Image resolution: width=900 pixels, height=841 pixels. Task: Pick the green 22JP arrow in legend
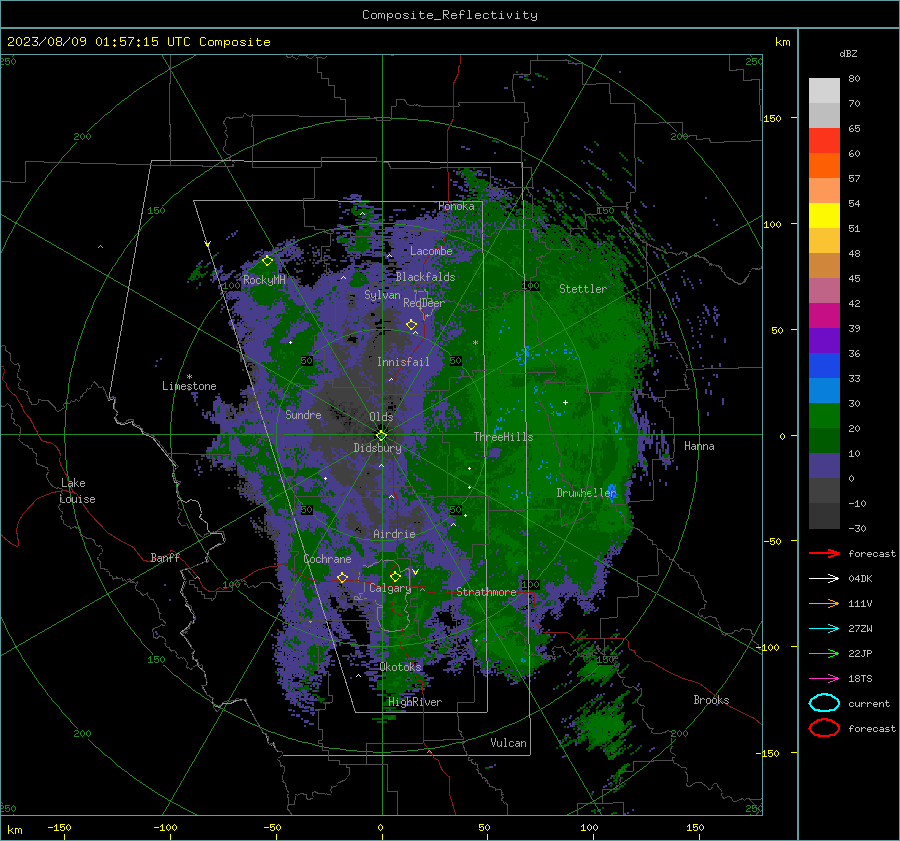[x=824, y=653]
